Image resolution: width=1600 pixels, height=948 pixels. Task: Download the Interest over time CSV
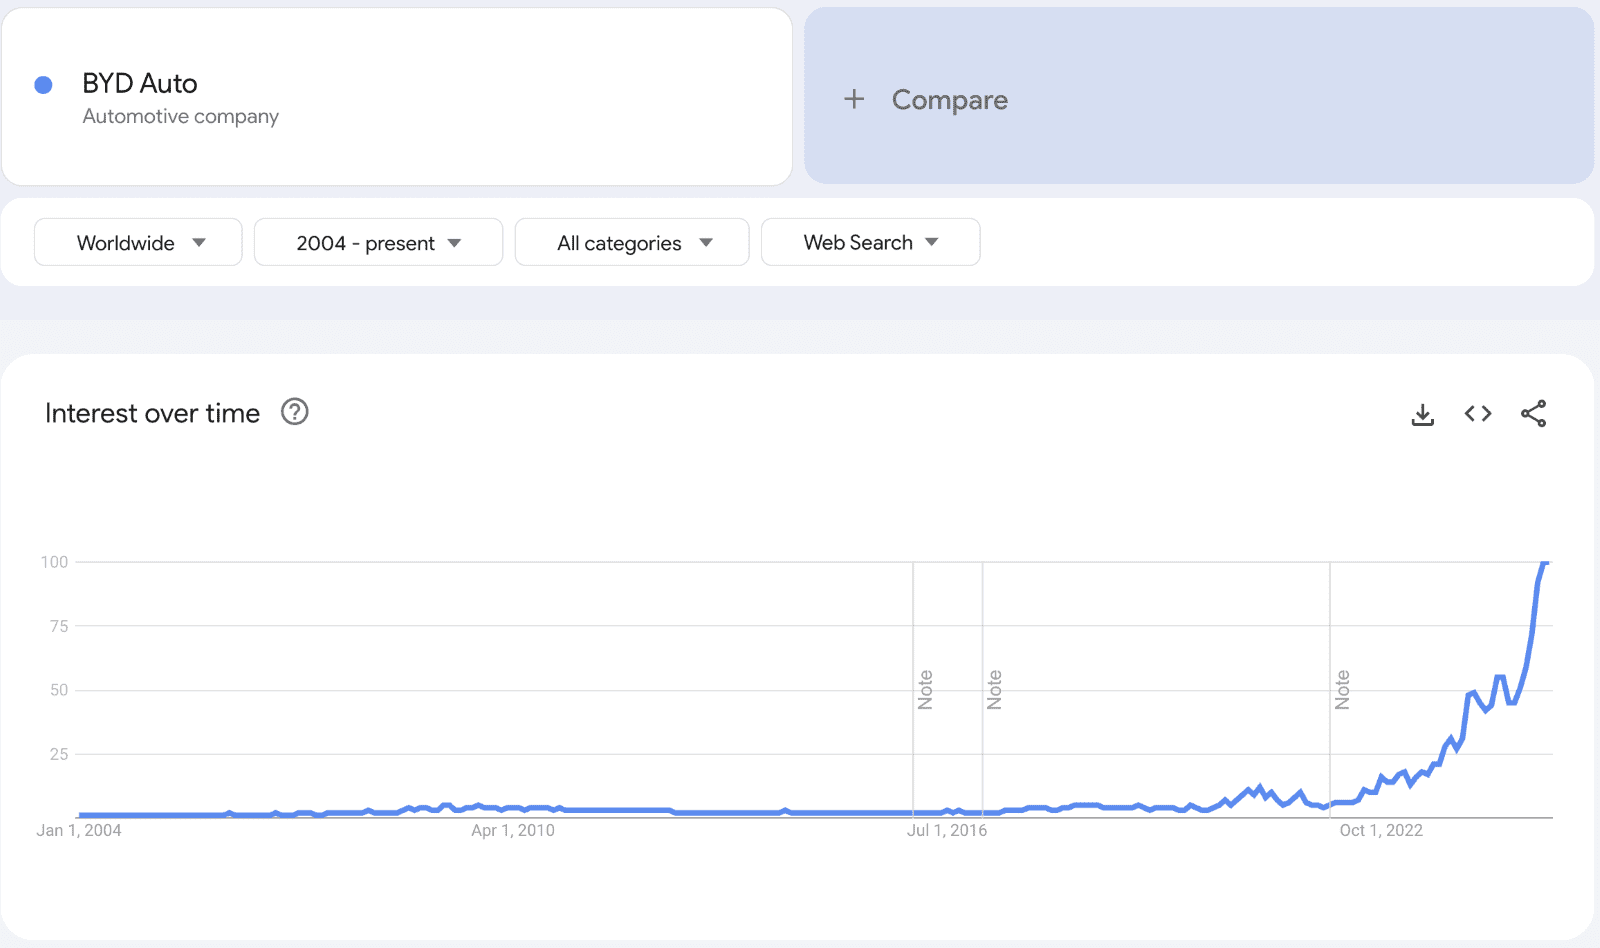point(1423,414)
